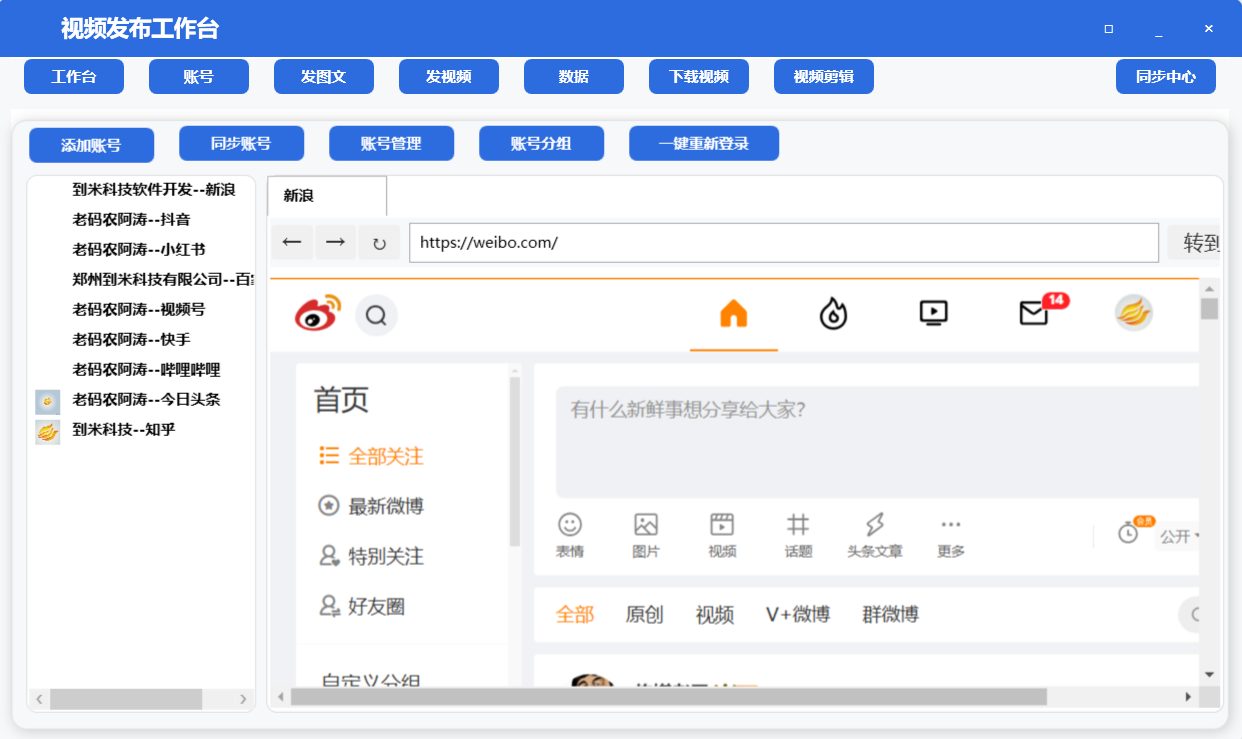Click account list scrollbar right arrow

pos(243,699)
